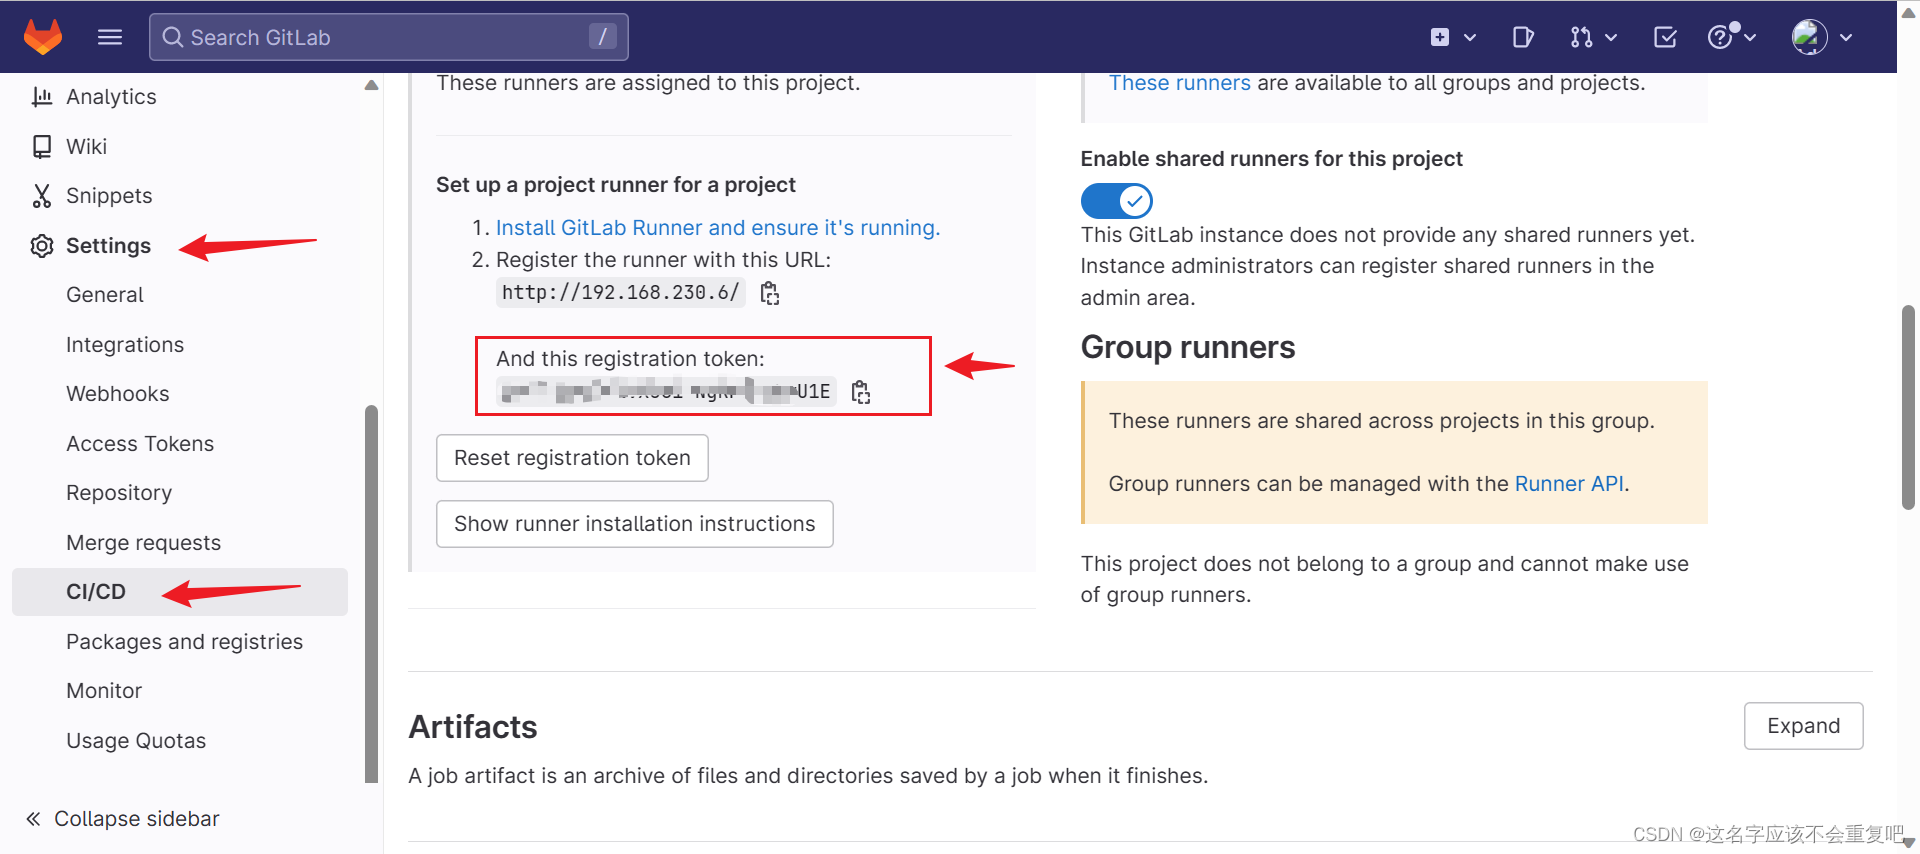Expand the user menu chevron
The image size is (1920, 854).
point(1846,37)
